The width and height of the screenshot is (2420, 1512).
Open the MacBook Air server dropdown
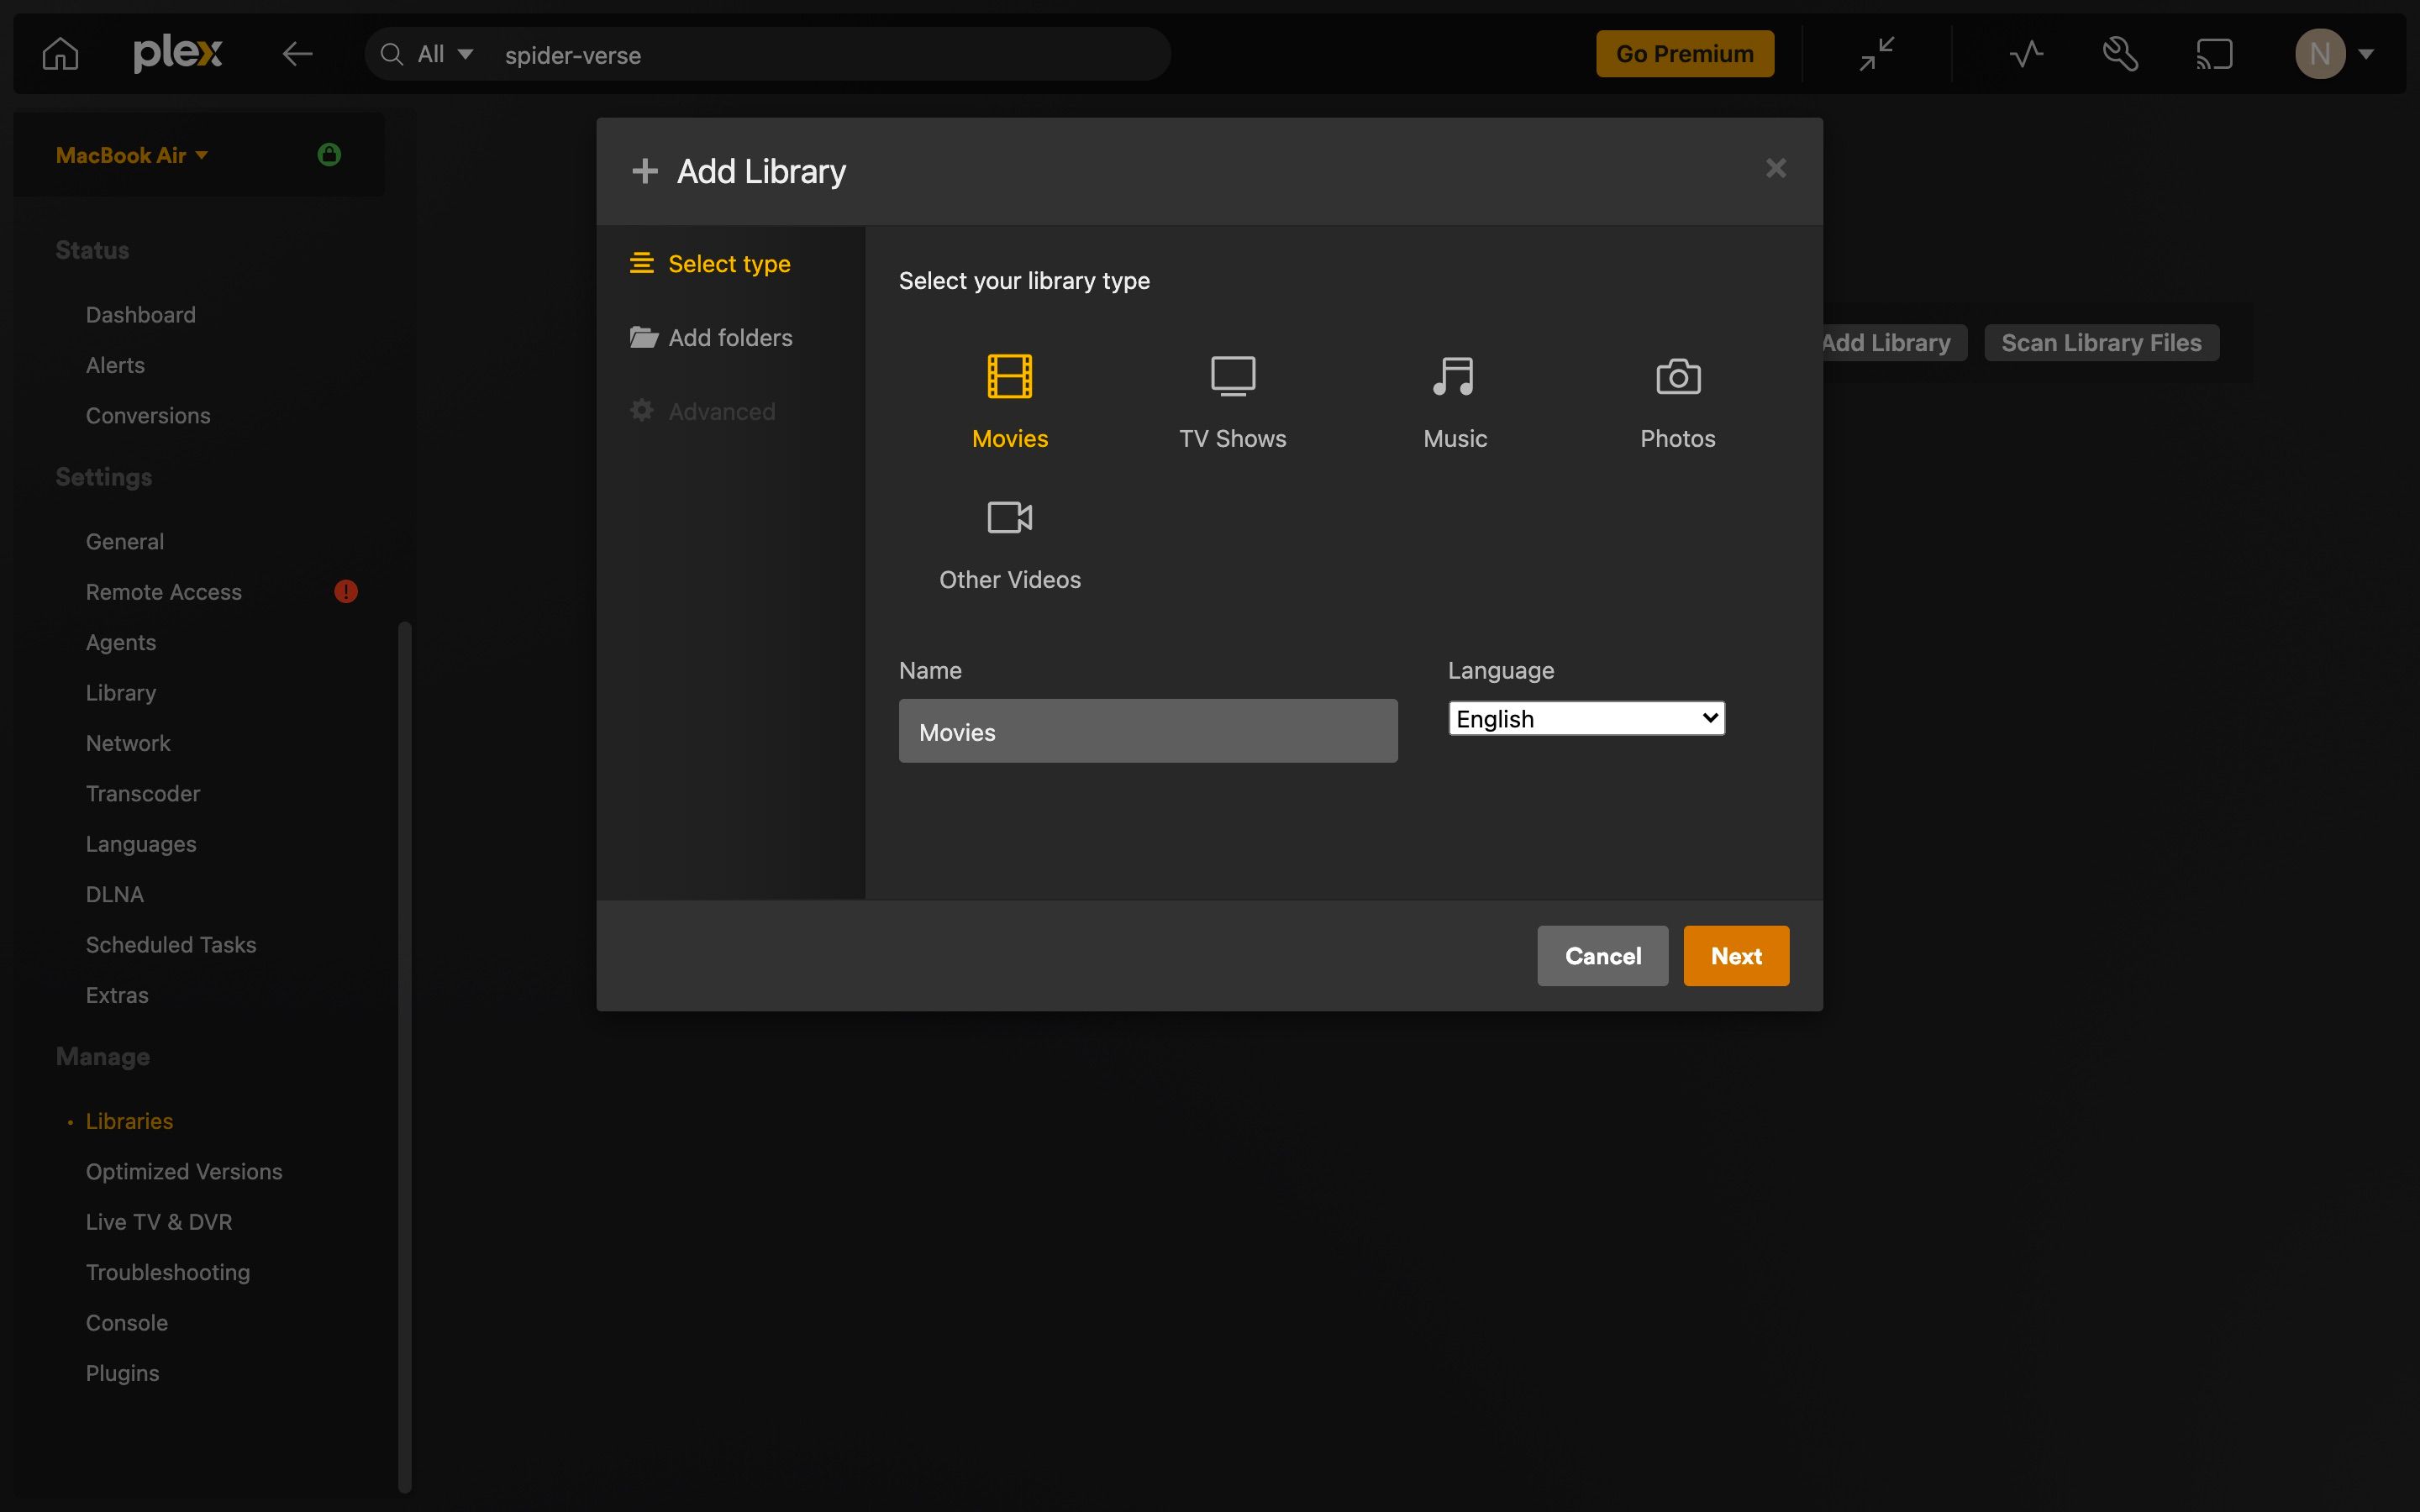[x=131, y=155]
